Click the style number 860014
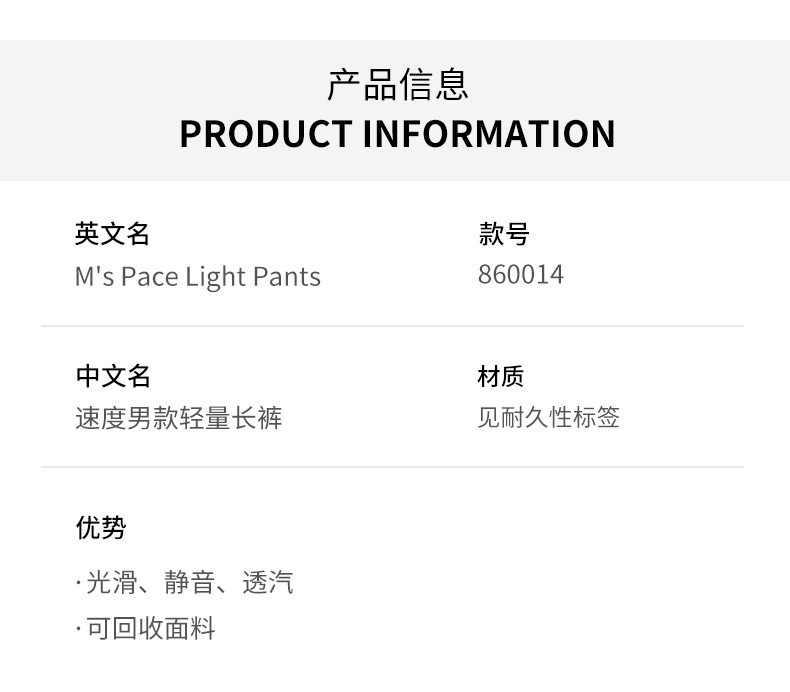 coord(520,274)
